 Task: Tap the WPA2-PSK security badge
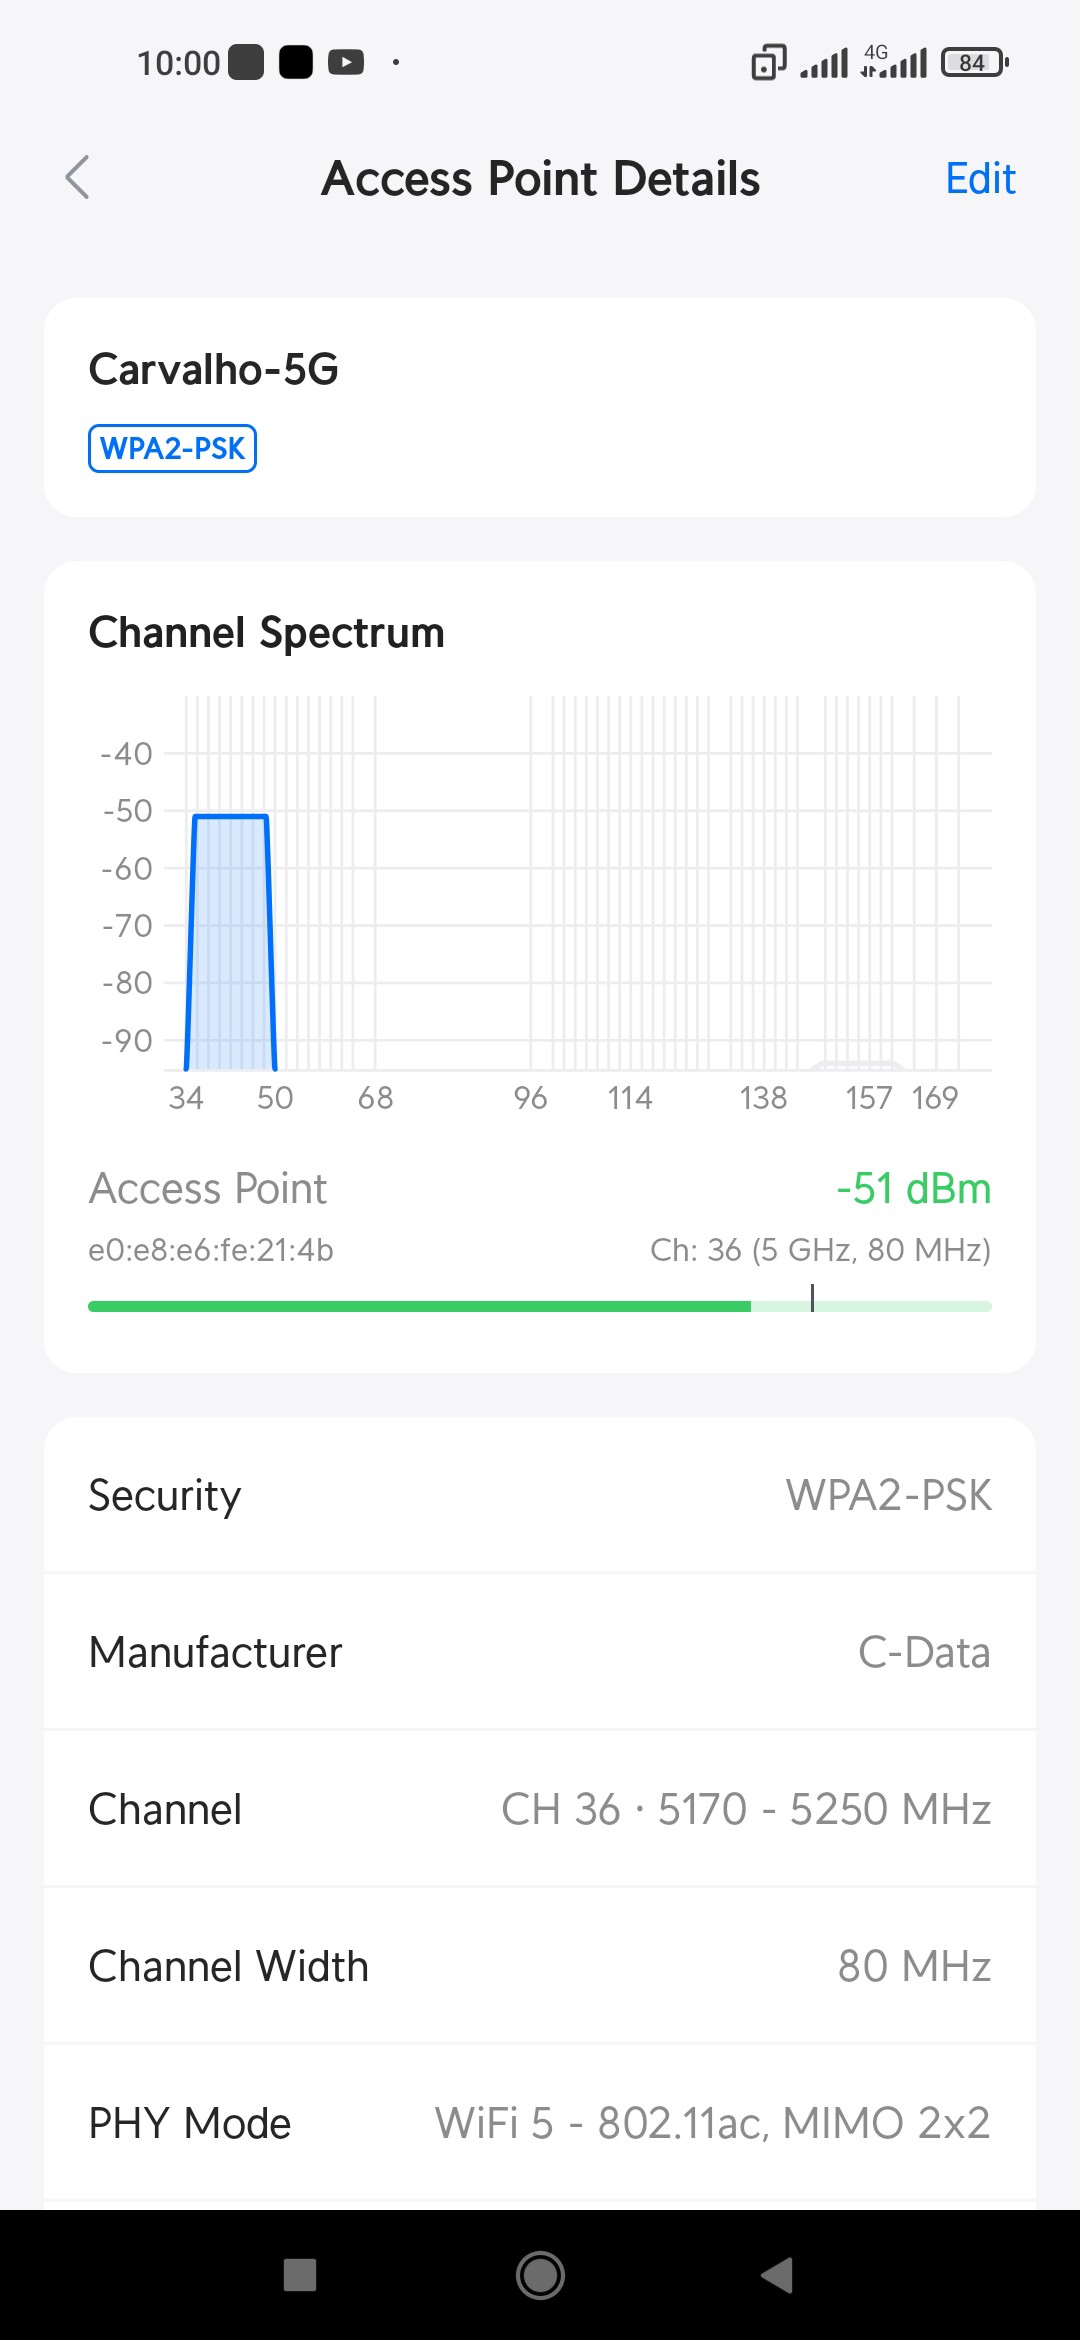point(172,448)
